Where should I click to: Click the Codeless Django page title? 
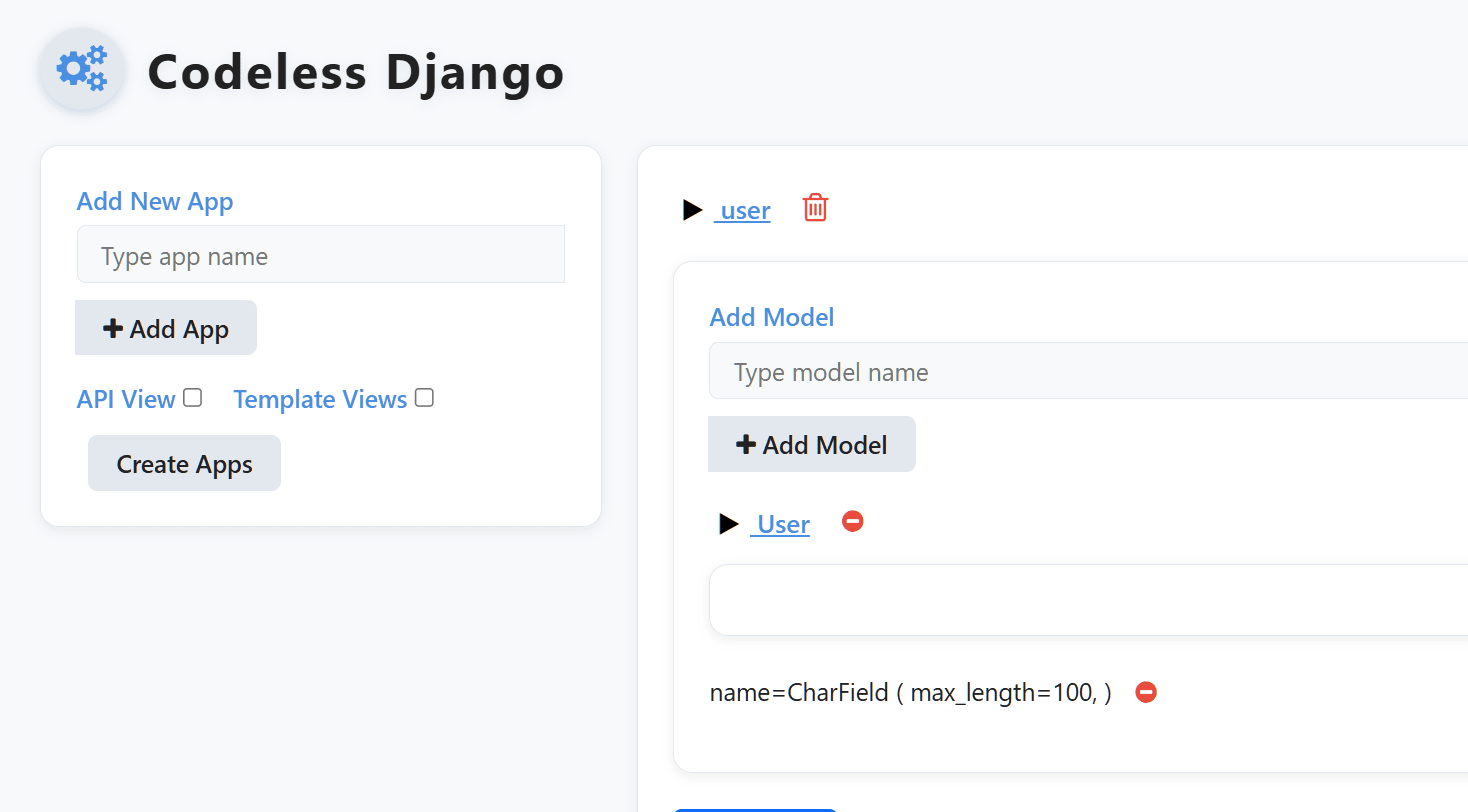coord(356,73)
